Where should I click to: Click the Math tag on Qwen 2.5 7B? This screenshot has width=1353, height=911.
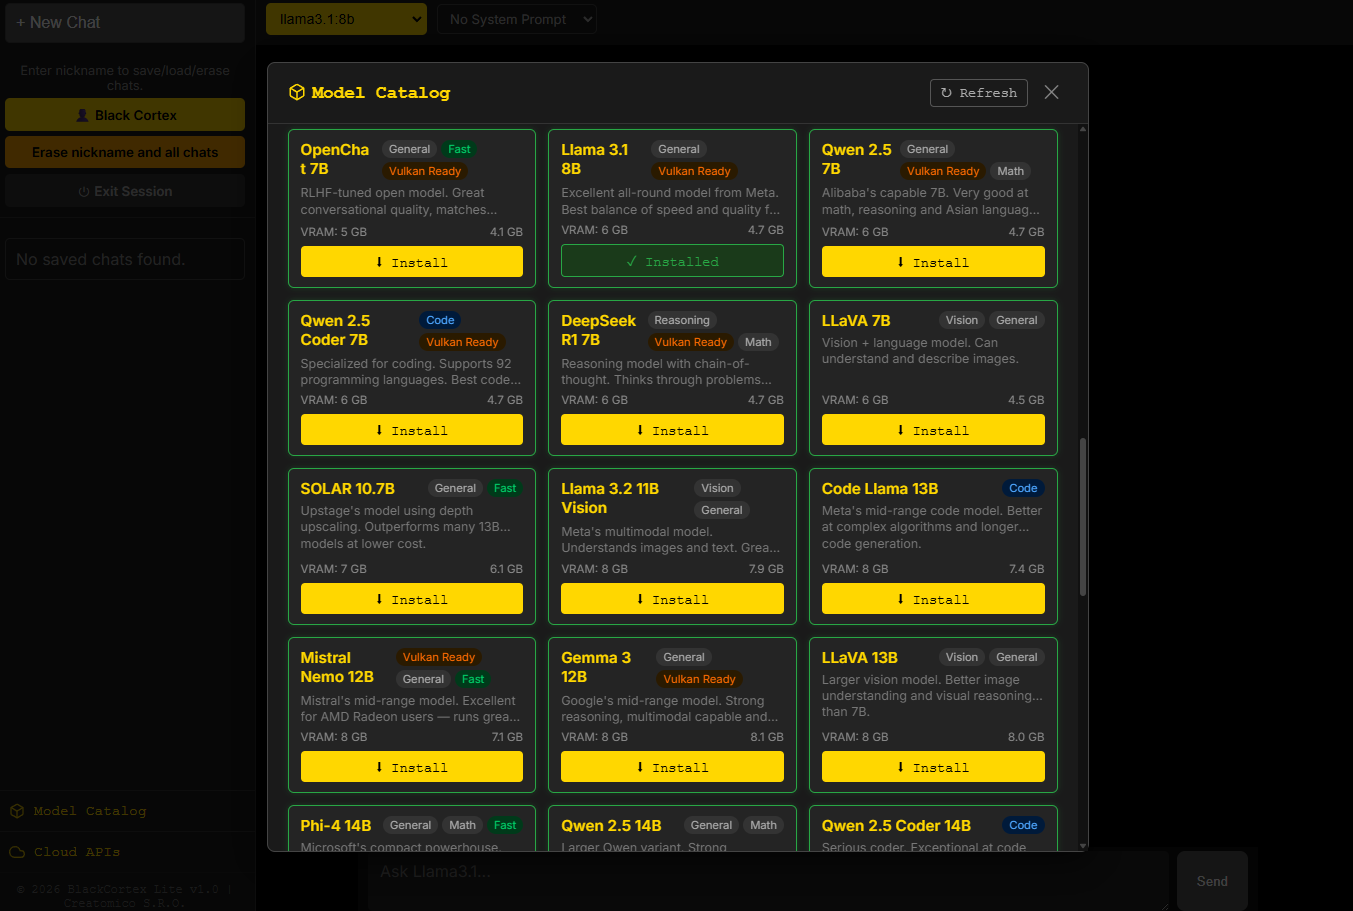[x=1010, y=171]
